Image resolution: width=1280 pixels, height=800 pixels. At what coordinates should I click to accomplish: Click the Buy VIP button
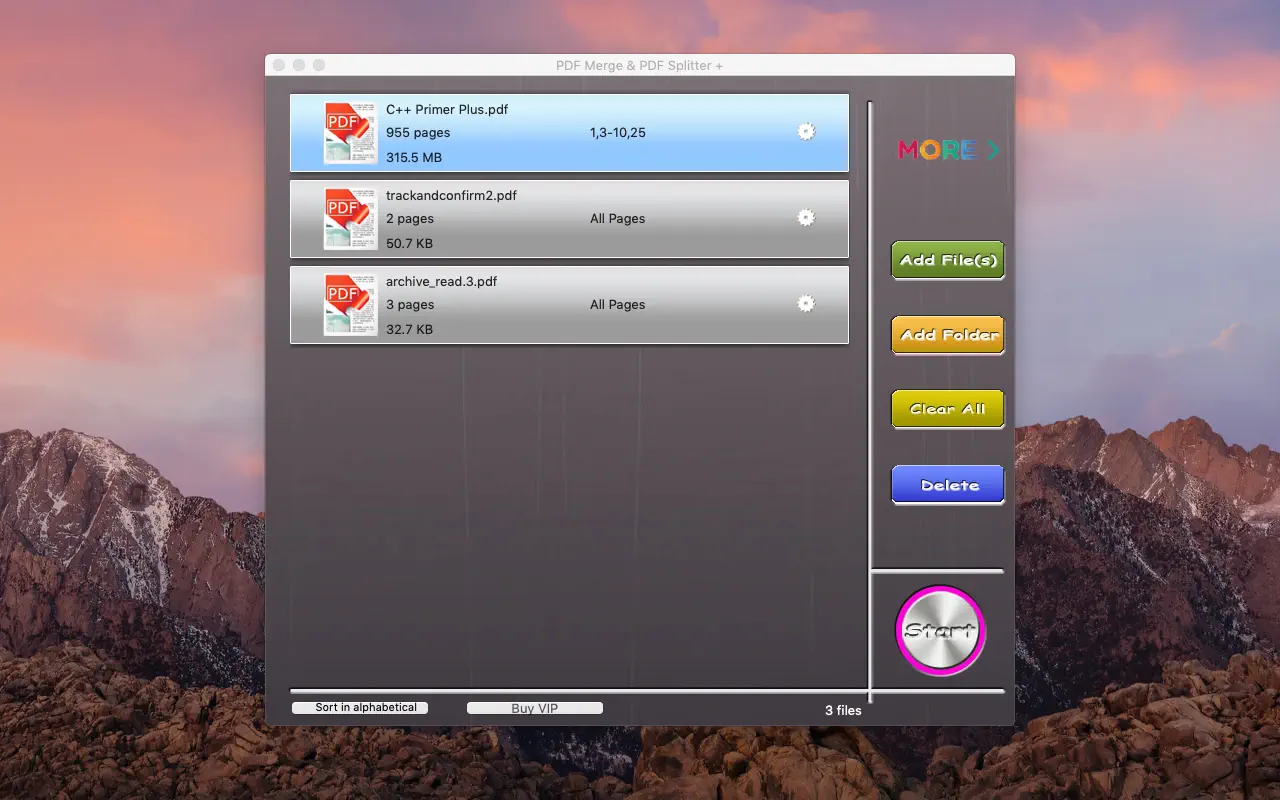coord(535,708)
